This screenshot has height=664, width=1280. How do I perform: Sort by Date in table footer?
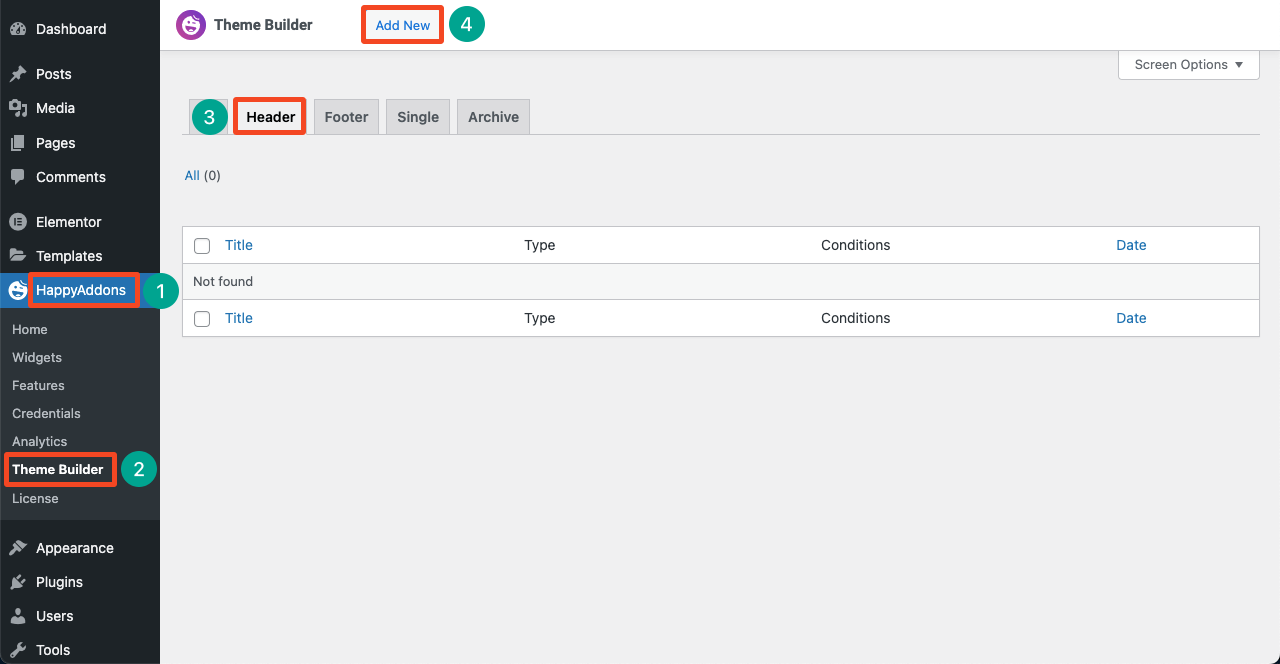pos(1131,318)
